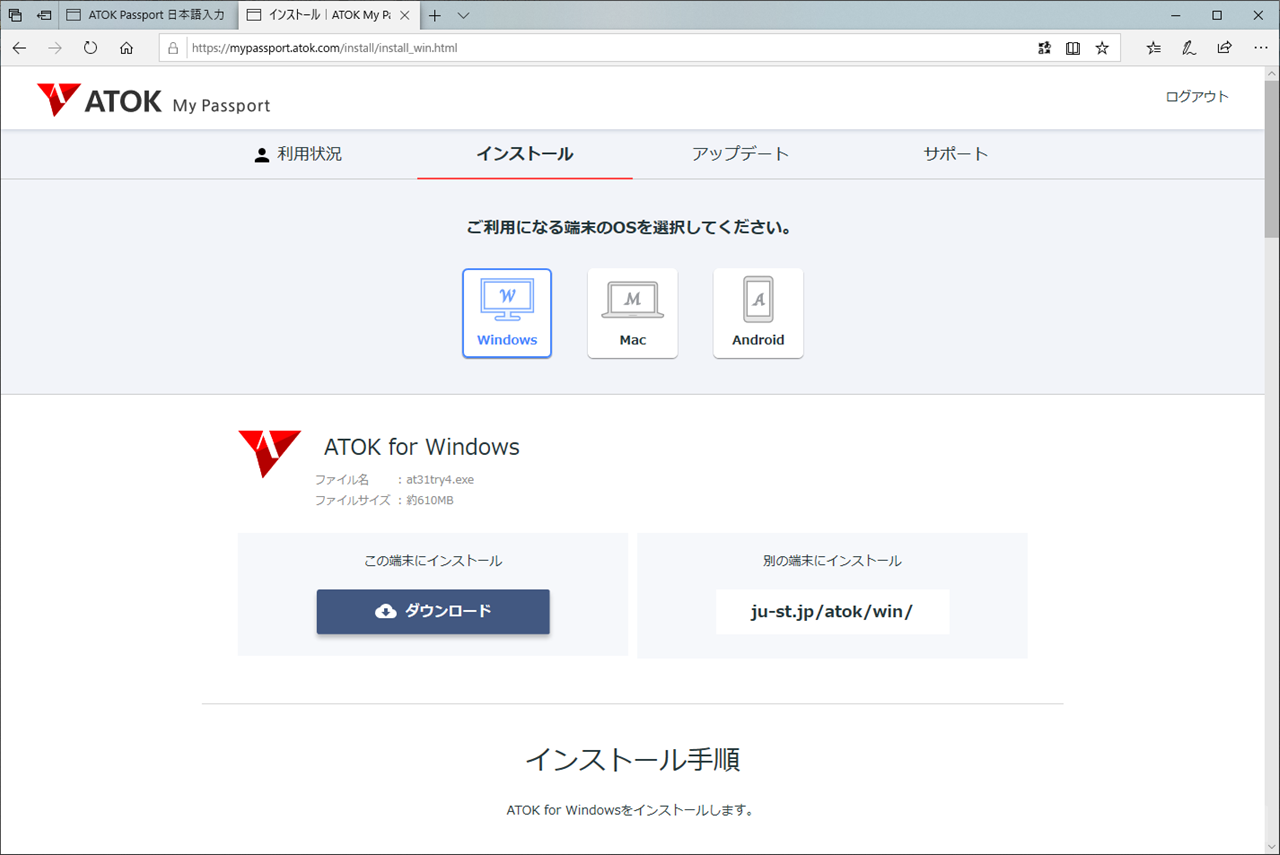Click the scrollbar down arrow
The width and height of the screenshot is (1280, 855).
1271,846
